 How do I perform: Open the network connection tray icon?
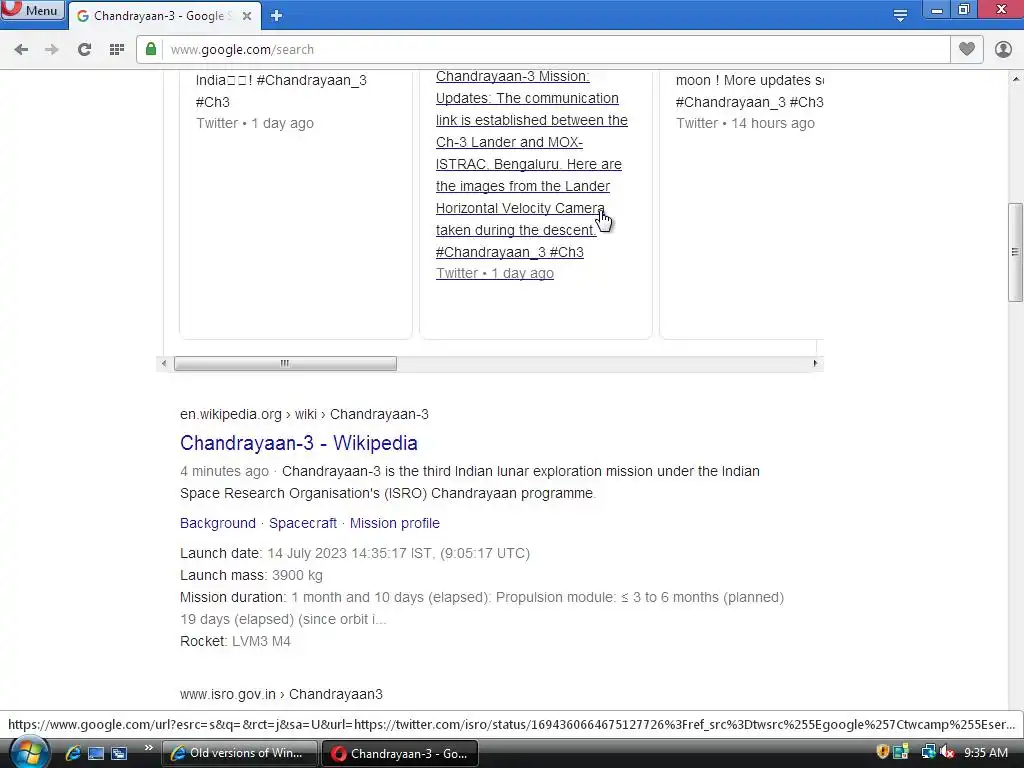(x=927, y=752)
